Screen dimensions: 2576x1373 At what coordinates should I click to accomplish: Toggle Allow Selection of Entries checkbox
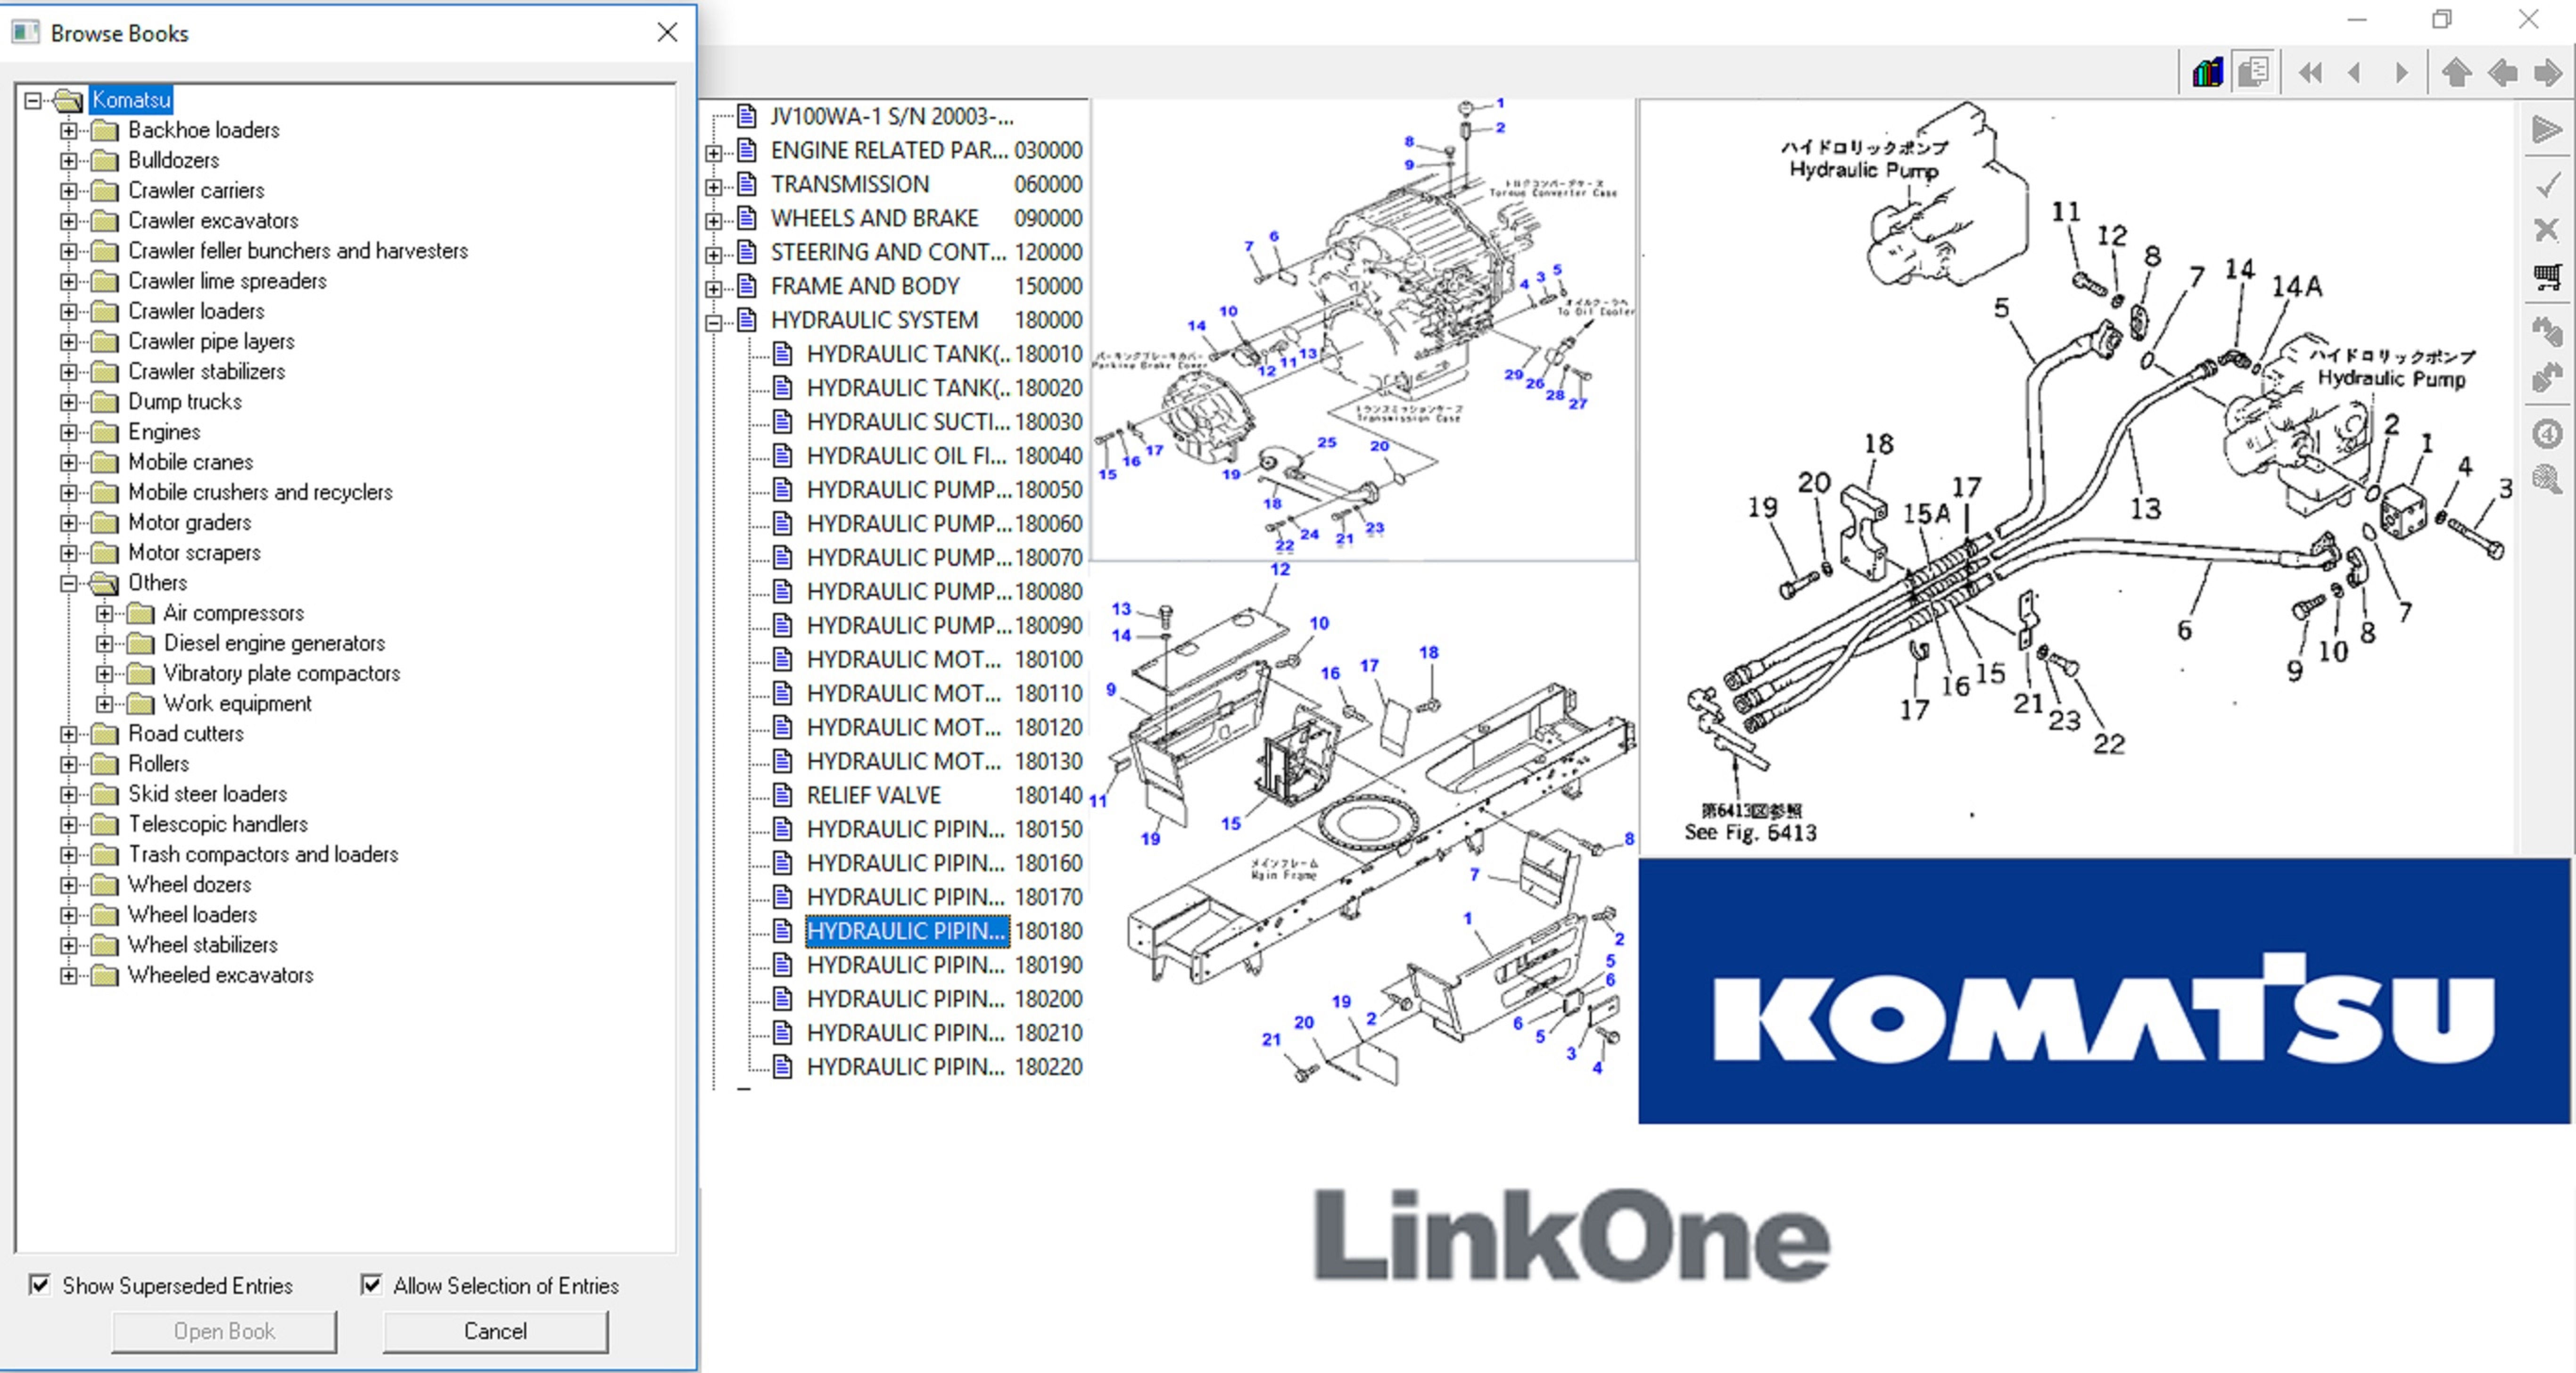click(x=371, y=1284)
